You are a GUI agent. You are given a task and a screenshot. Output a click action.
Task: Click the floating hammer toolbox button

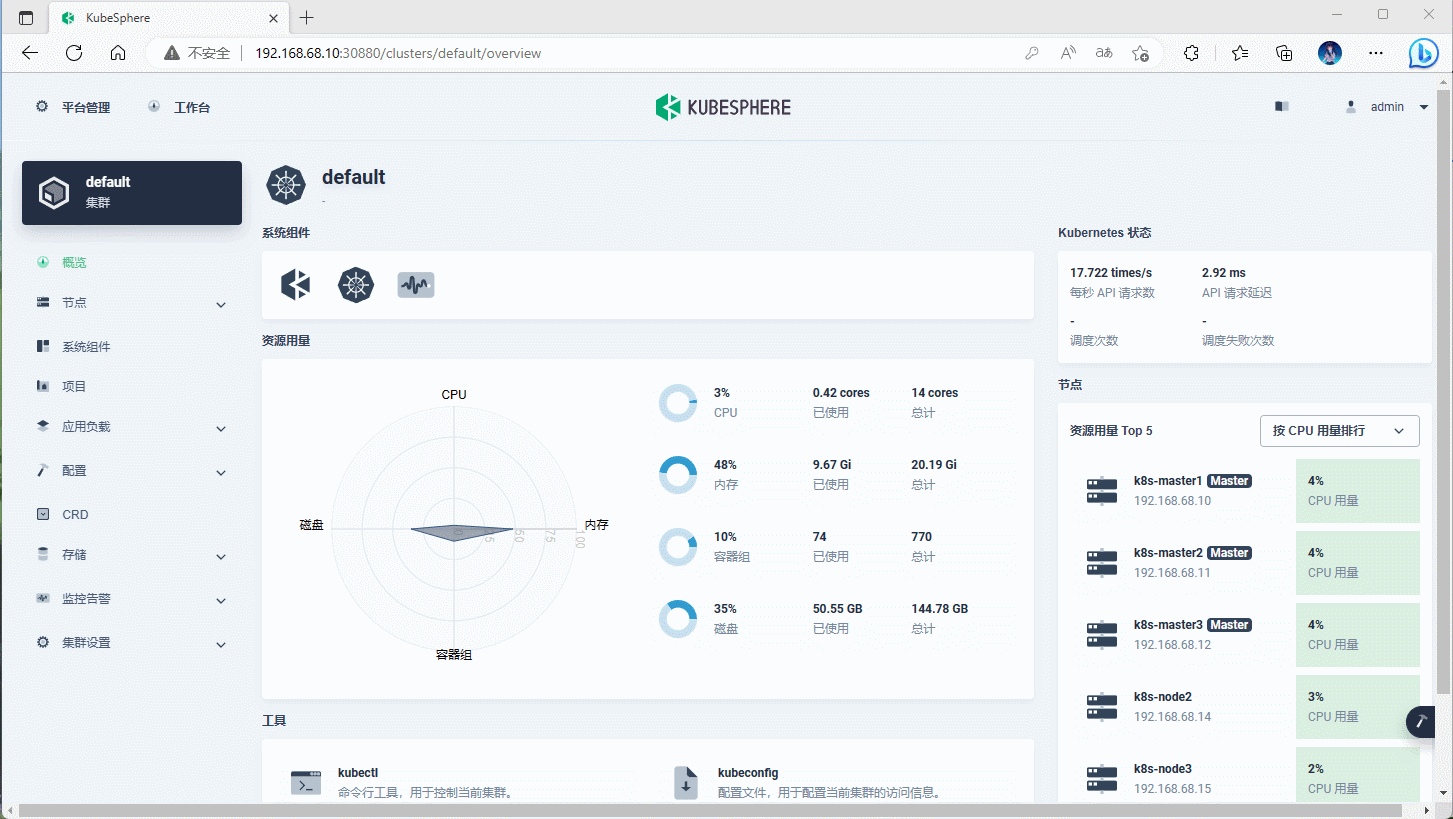click(x=1422, y=722)
